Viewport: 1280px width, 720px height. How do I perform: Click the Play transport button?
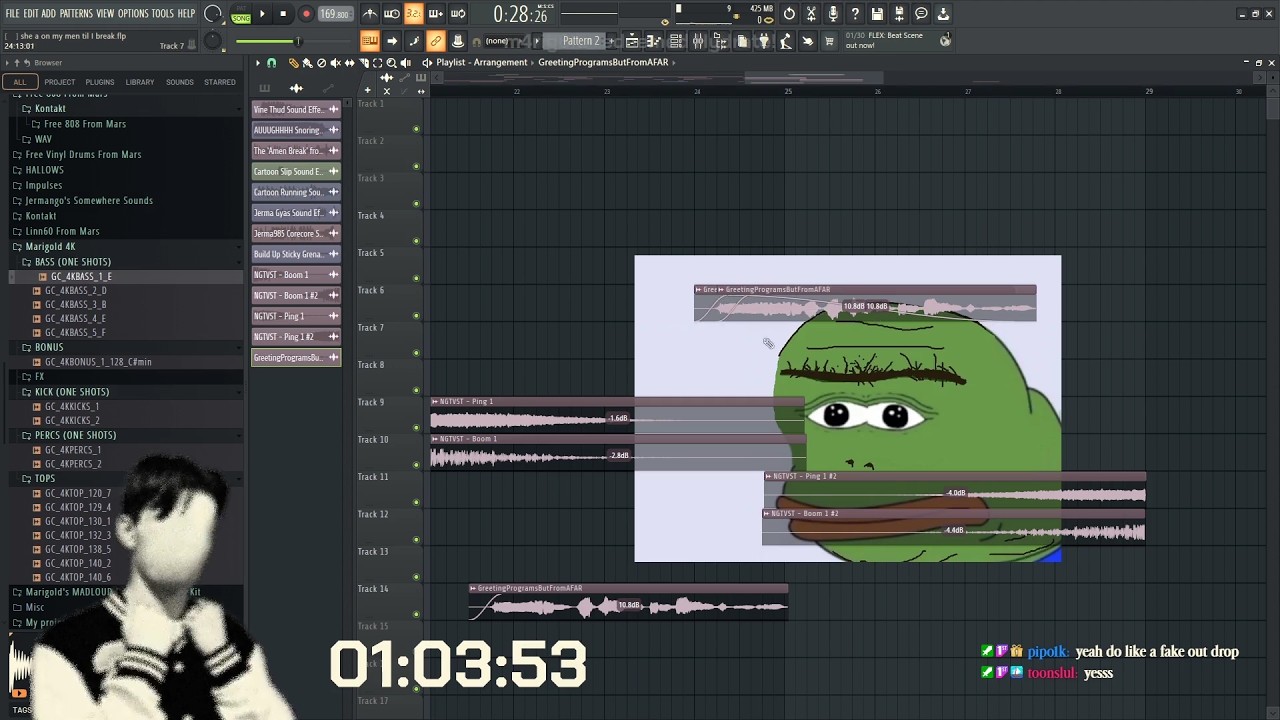click(x=262, y=14)
